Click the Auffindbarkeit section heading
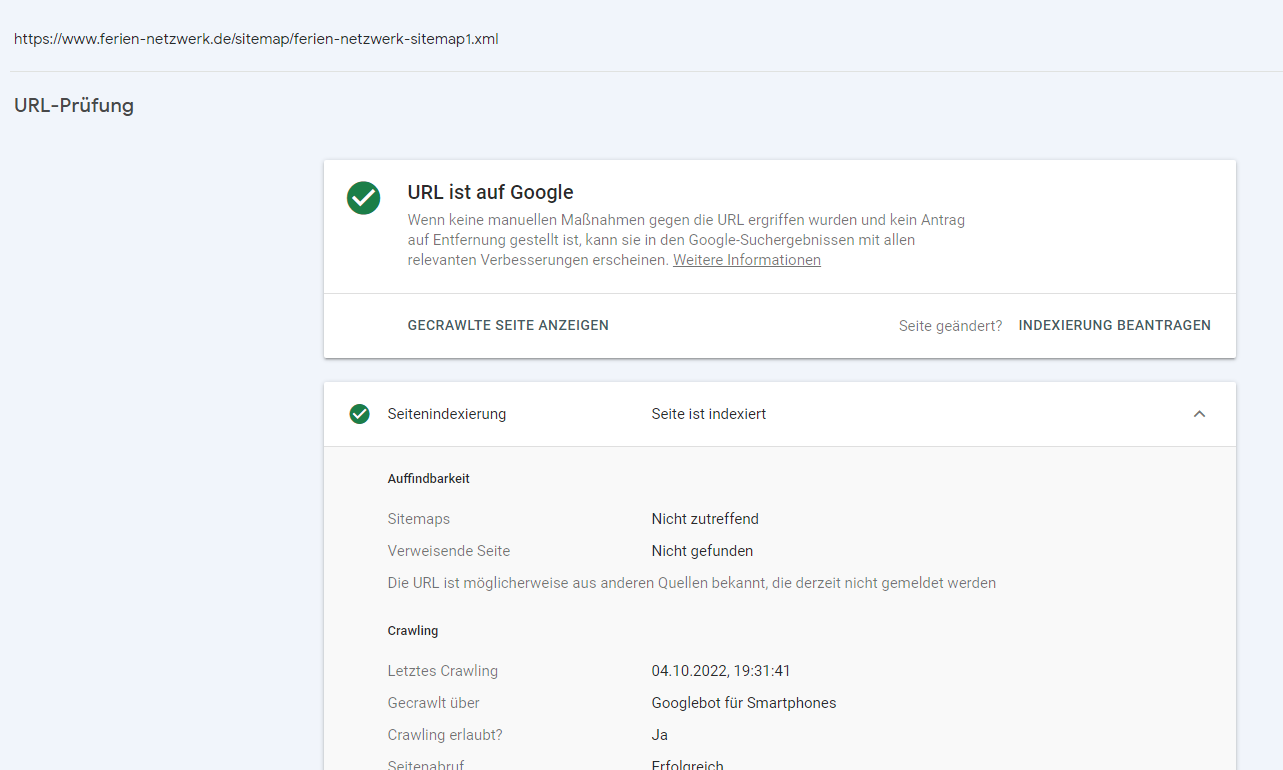Viewport: 1283px width, 770px height. pyautogui.click(x=429, y=479)
